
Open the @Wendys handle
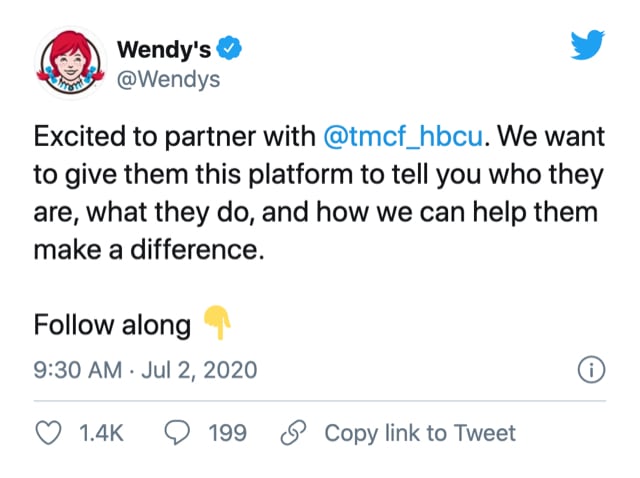pyautogui.click(x=169, y=79)
